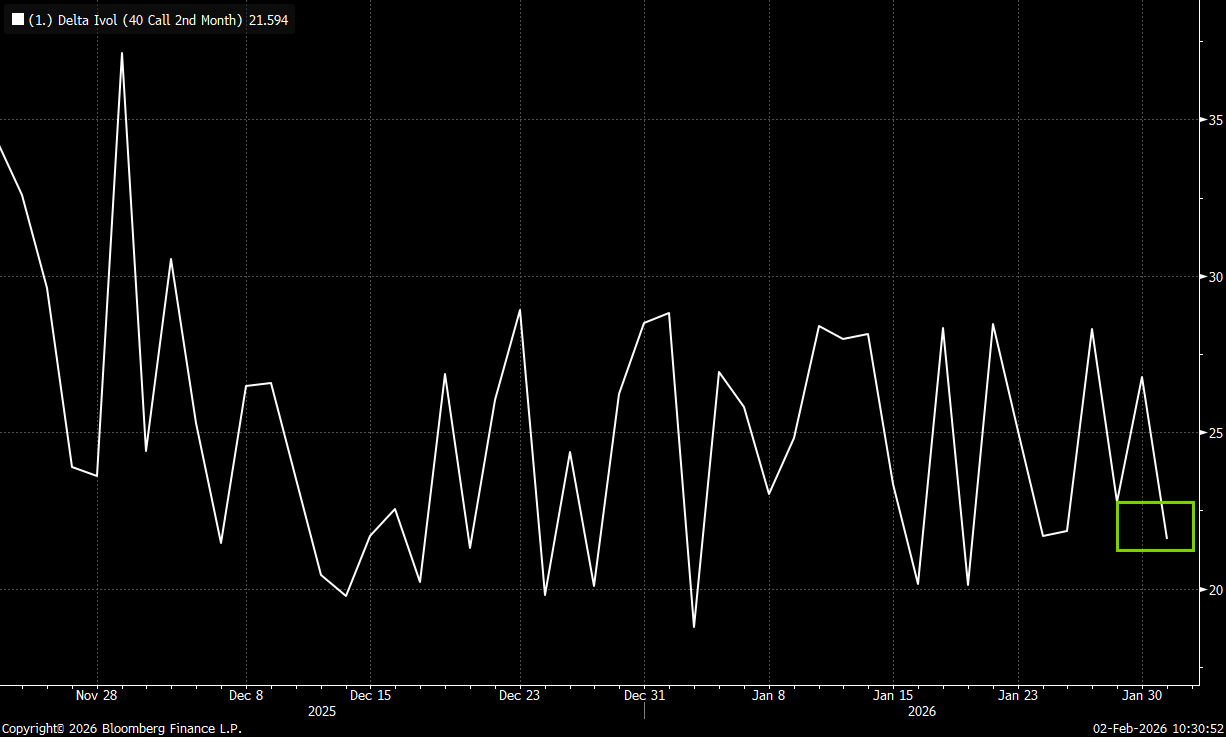
Task: Click the Dec 31 date label
Action: [643, 695]
